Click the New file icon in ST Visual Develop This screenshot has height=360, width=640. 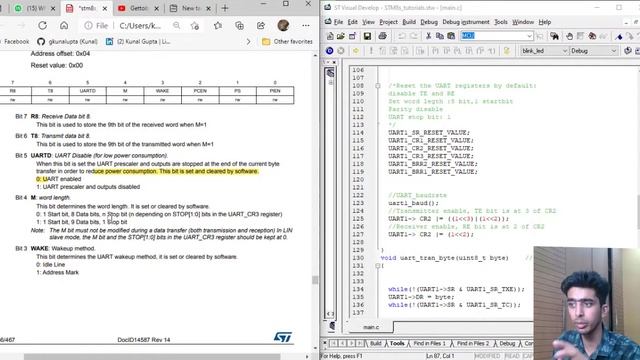[x=330, y=36]
